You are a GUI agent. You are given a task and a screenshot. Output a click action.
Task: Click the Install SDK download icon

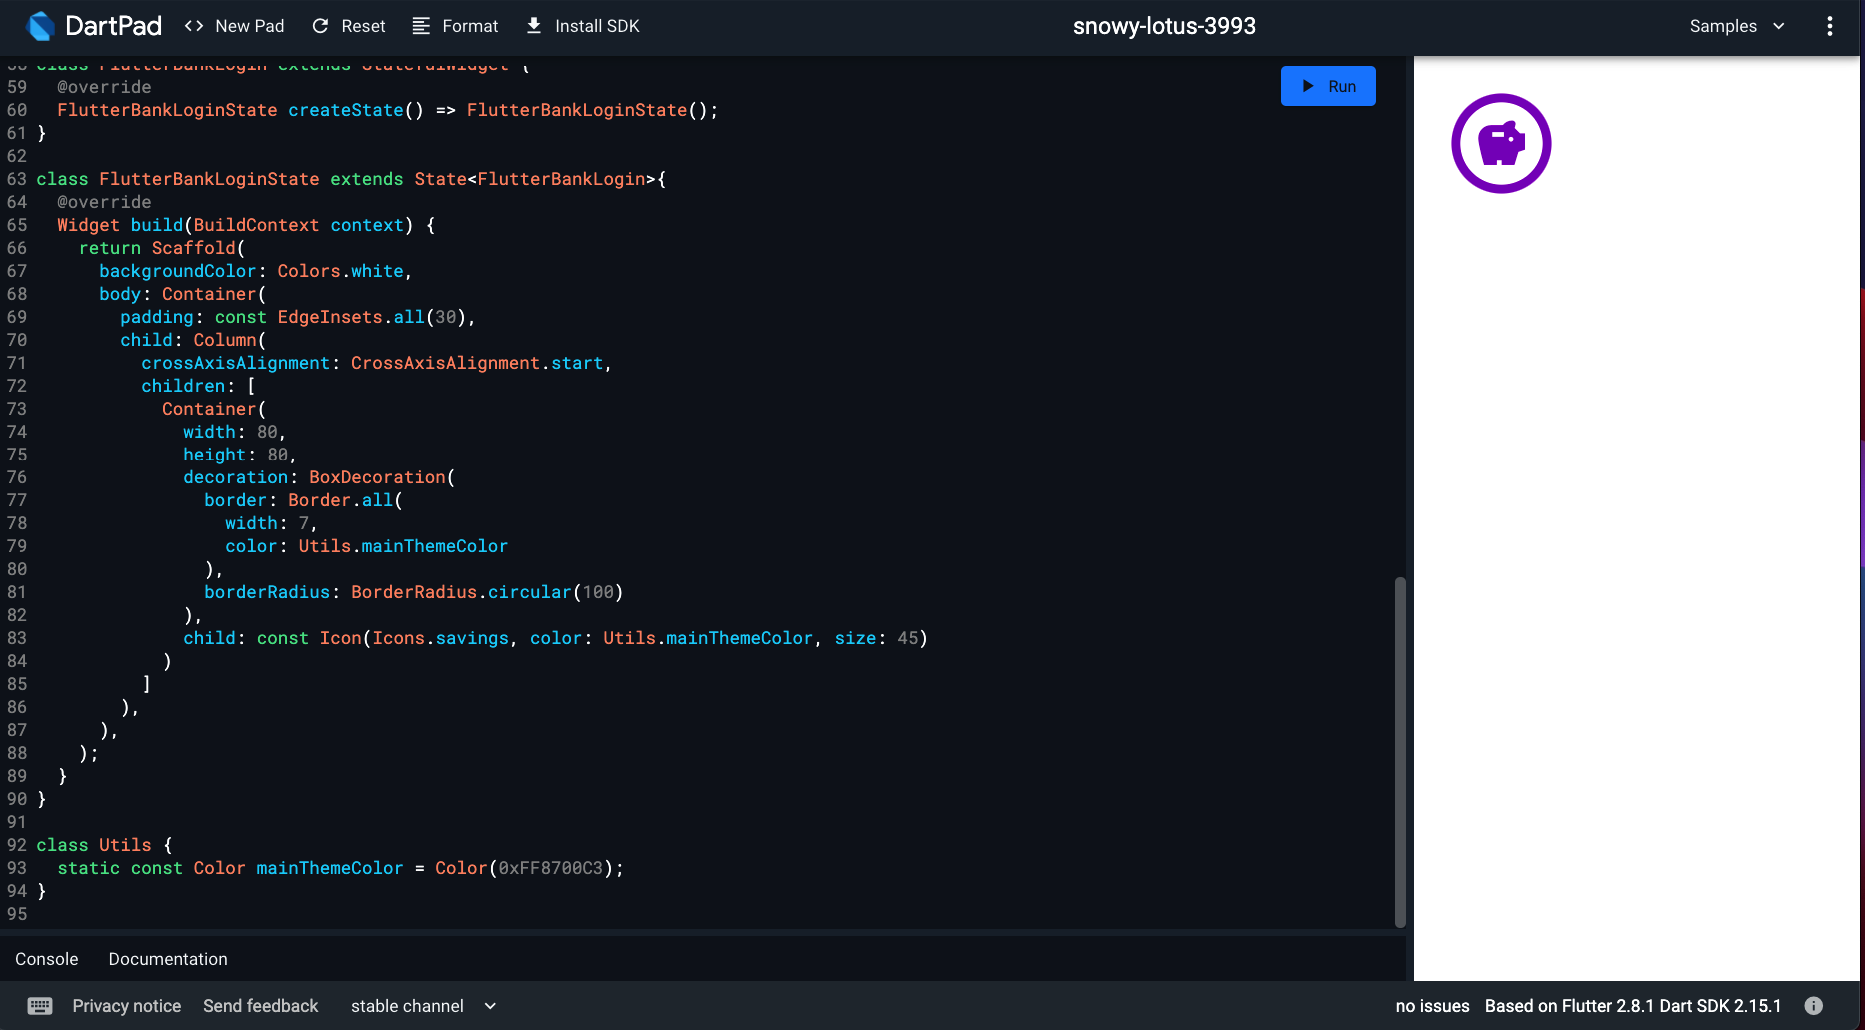(x=534, y=26)
